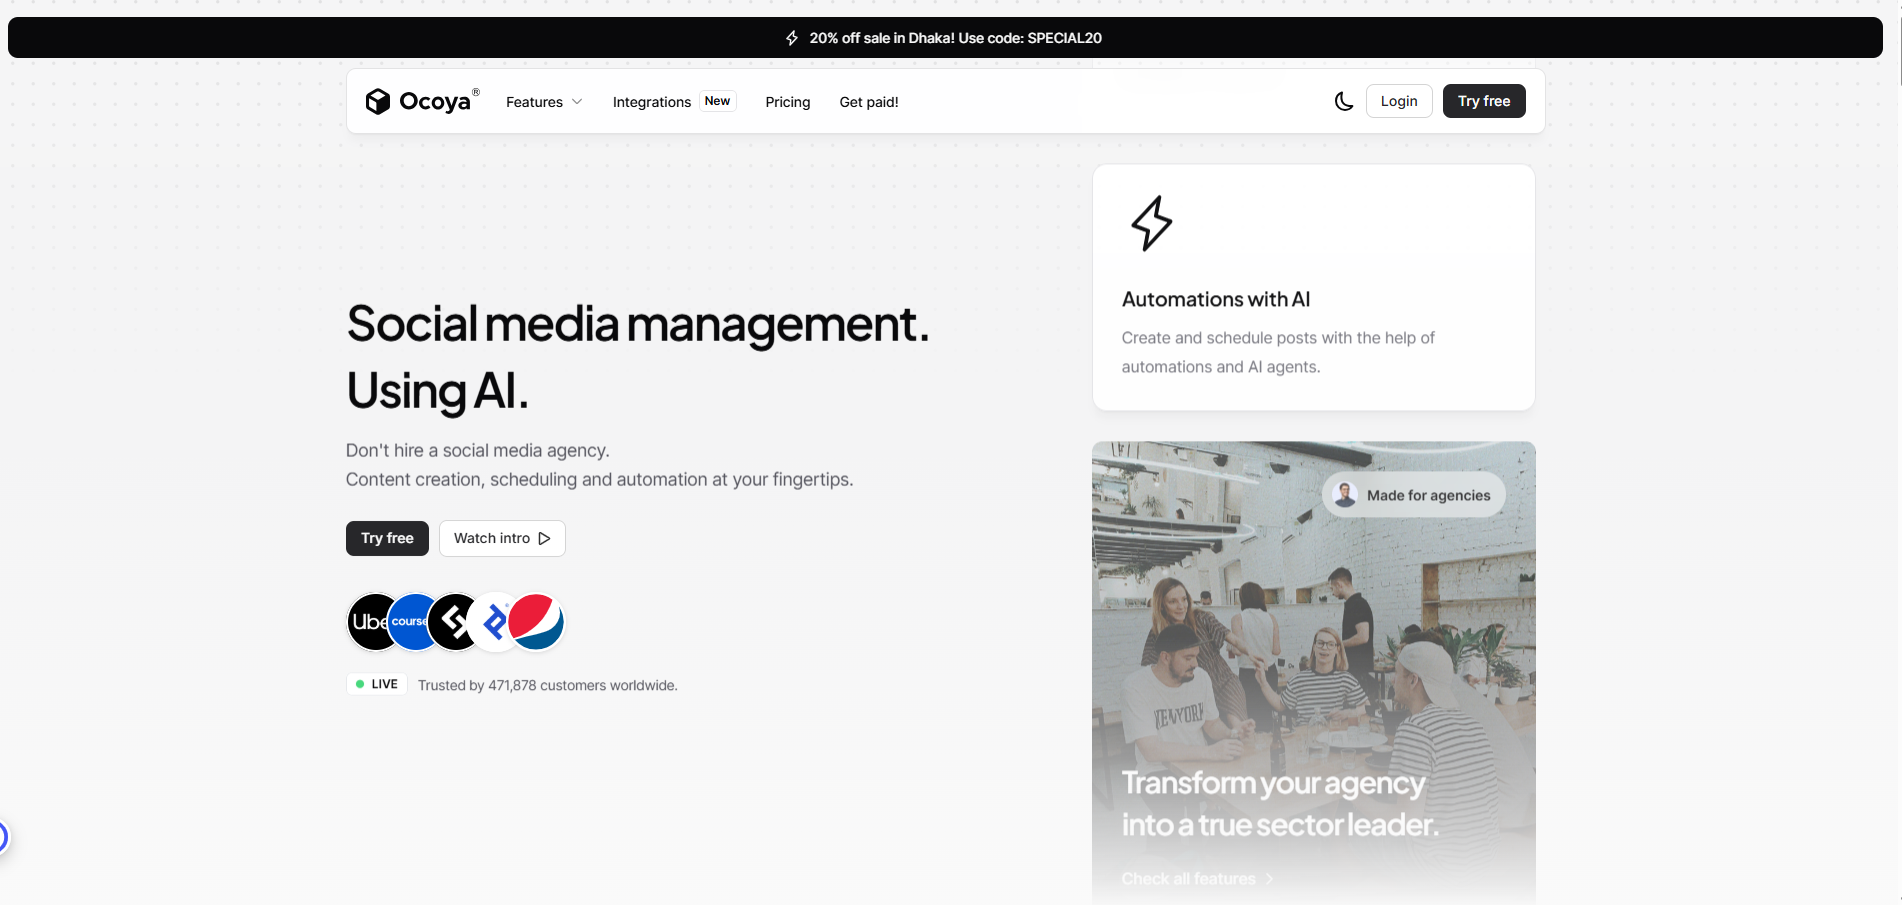Expand the Features dropdown chevron
This screenshot has width=1902, height=905.
pyautogui.click(x=577, y=102)
